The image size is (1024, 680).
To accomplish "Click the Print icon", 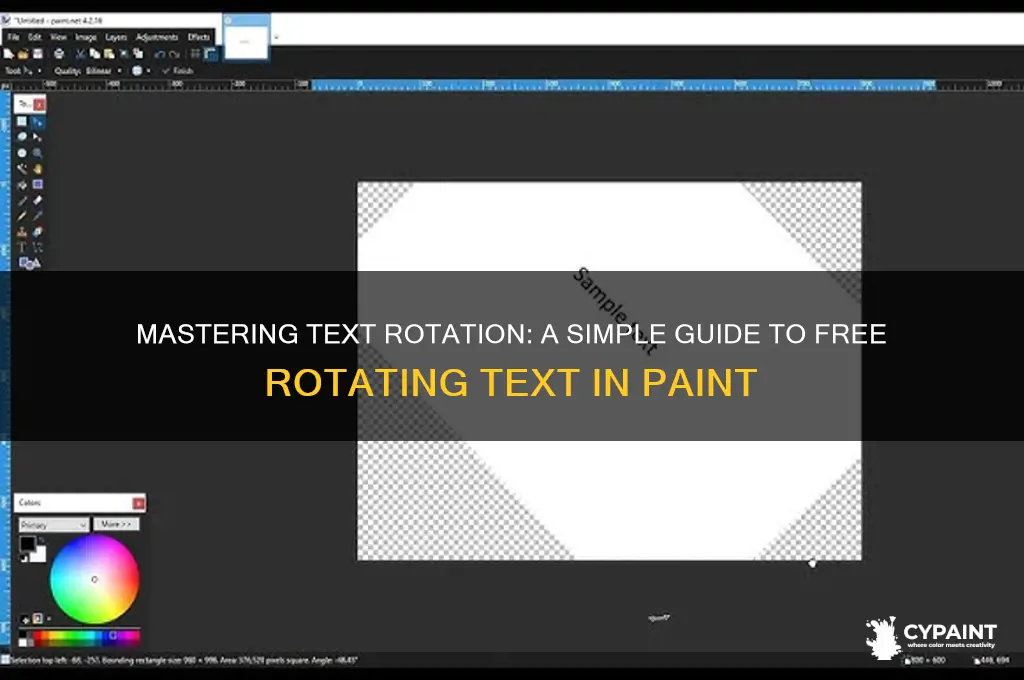I will pos(59,54).
